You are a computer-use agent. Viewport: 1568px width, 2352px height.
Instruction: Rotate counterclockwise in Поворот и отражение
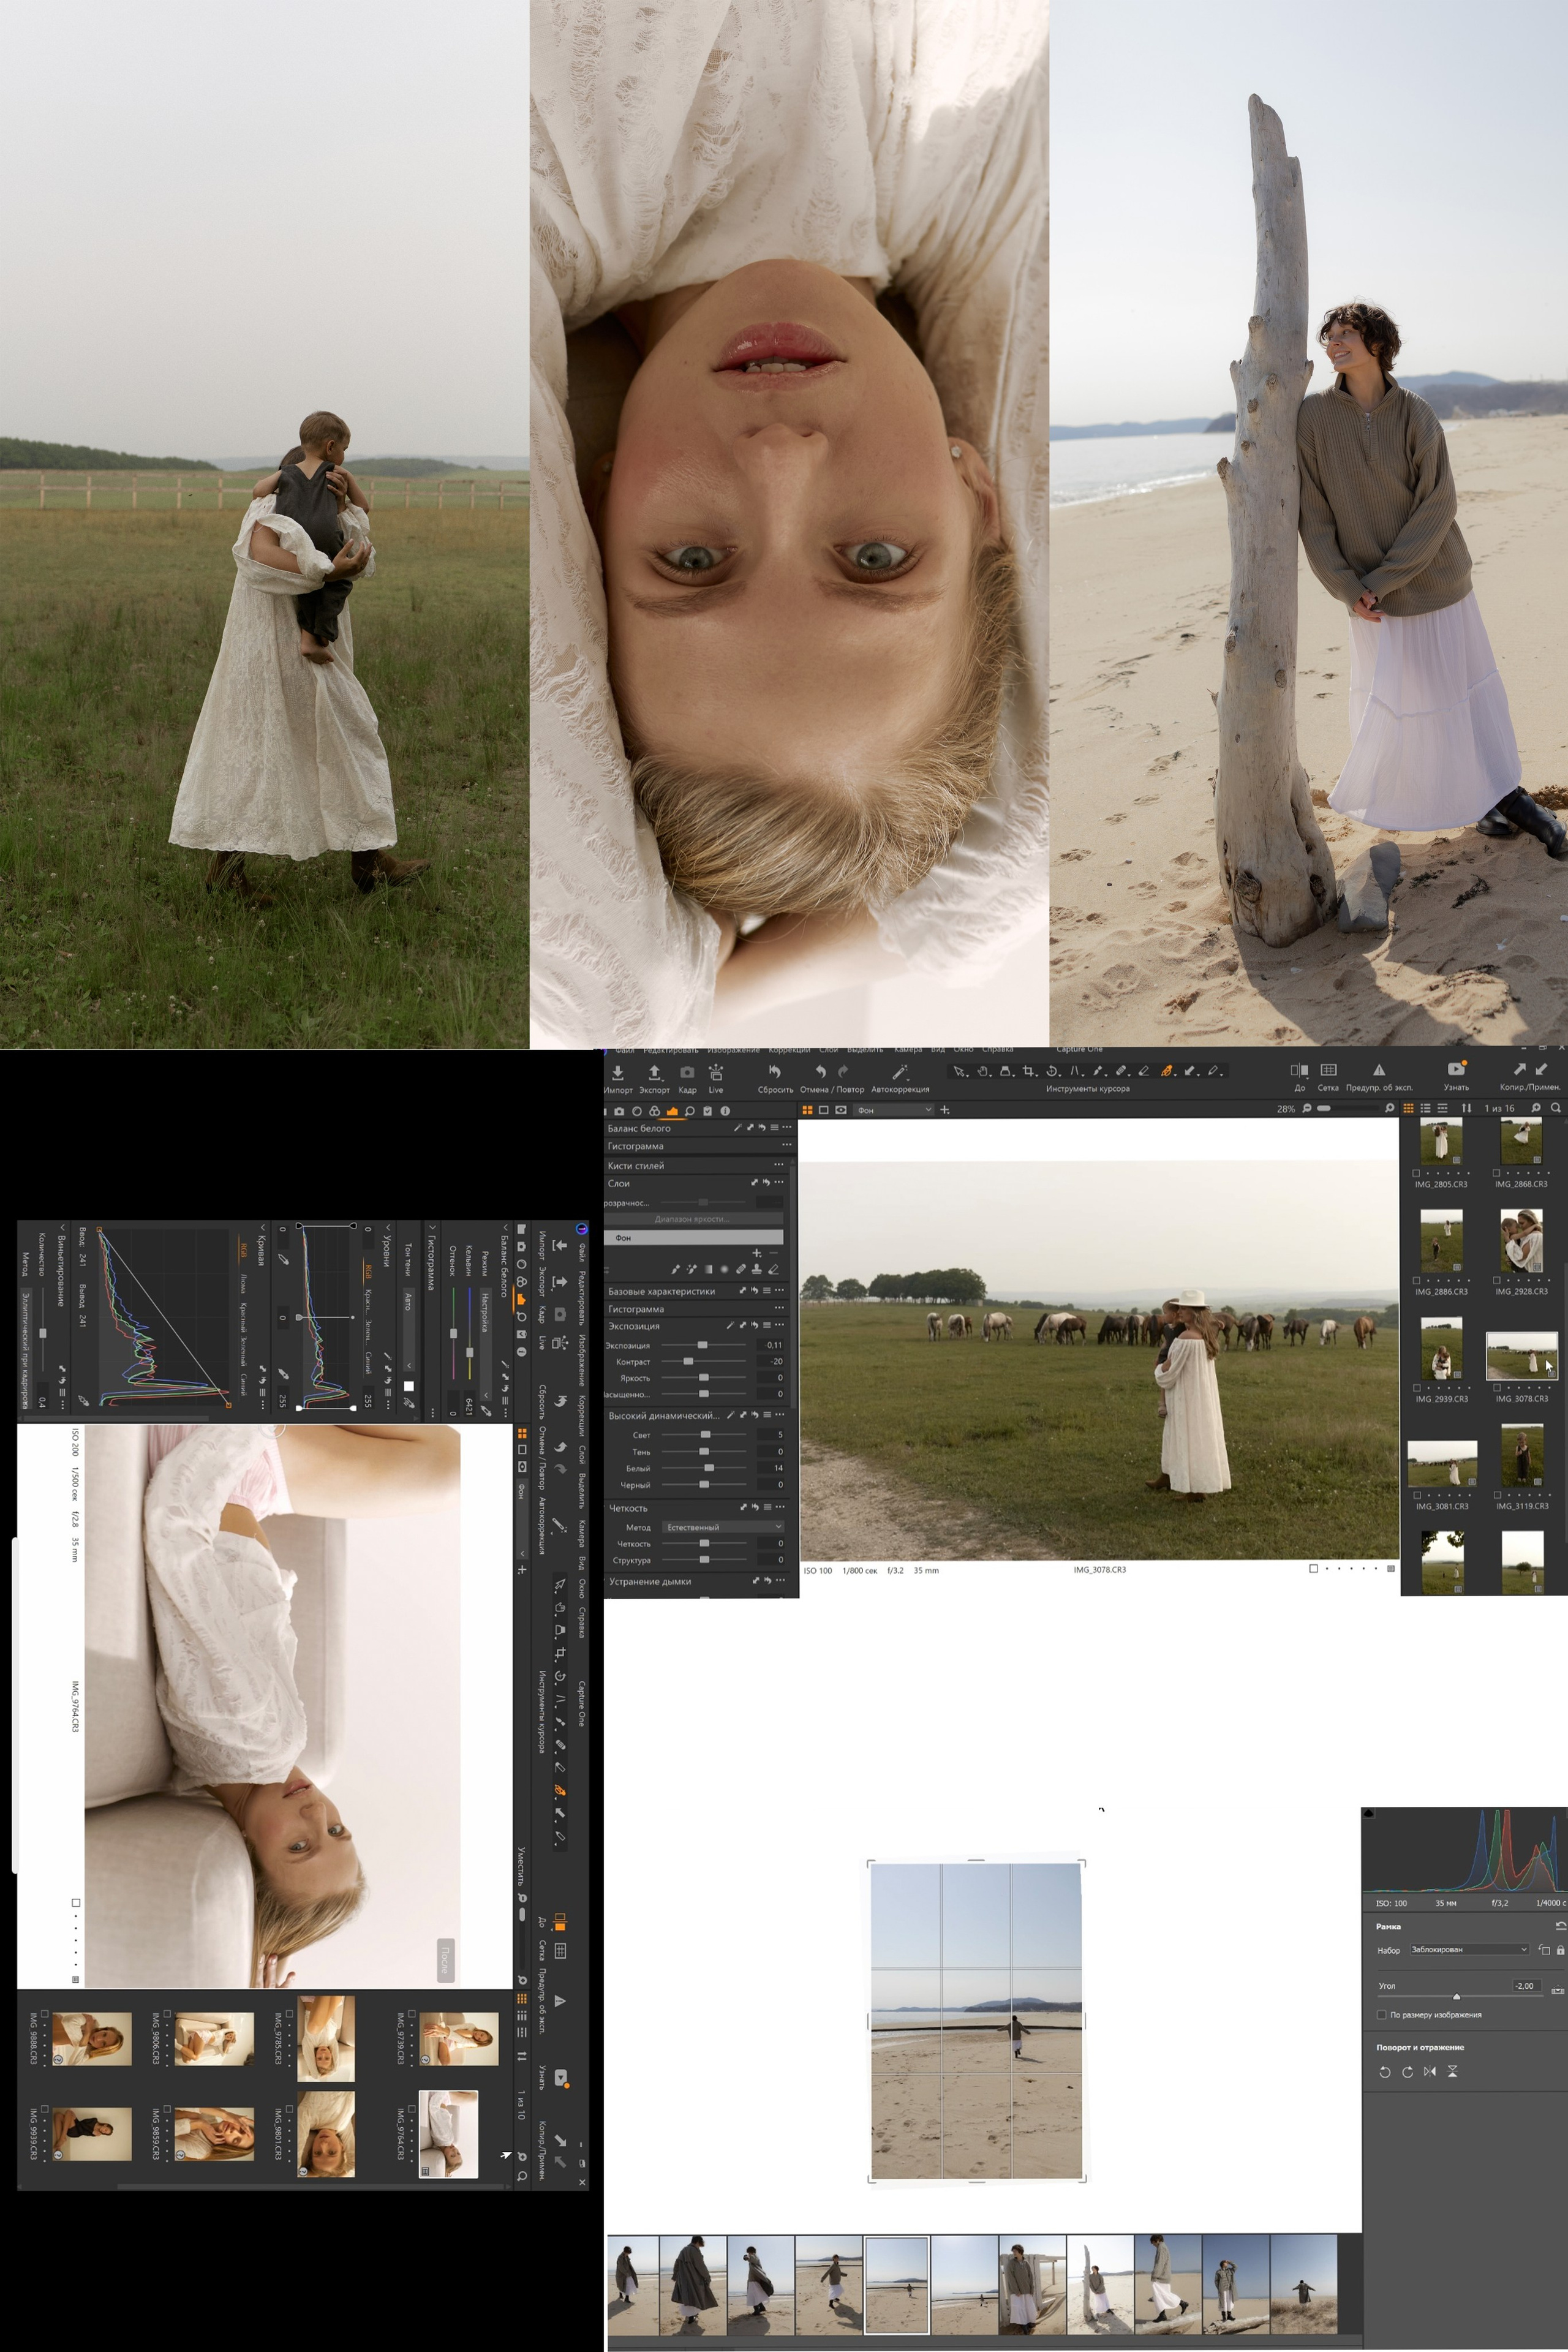[1385, 2072]
